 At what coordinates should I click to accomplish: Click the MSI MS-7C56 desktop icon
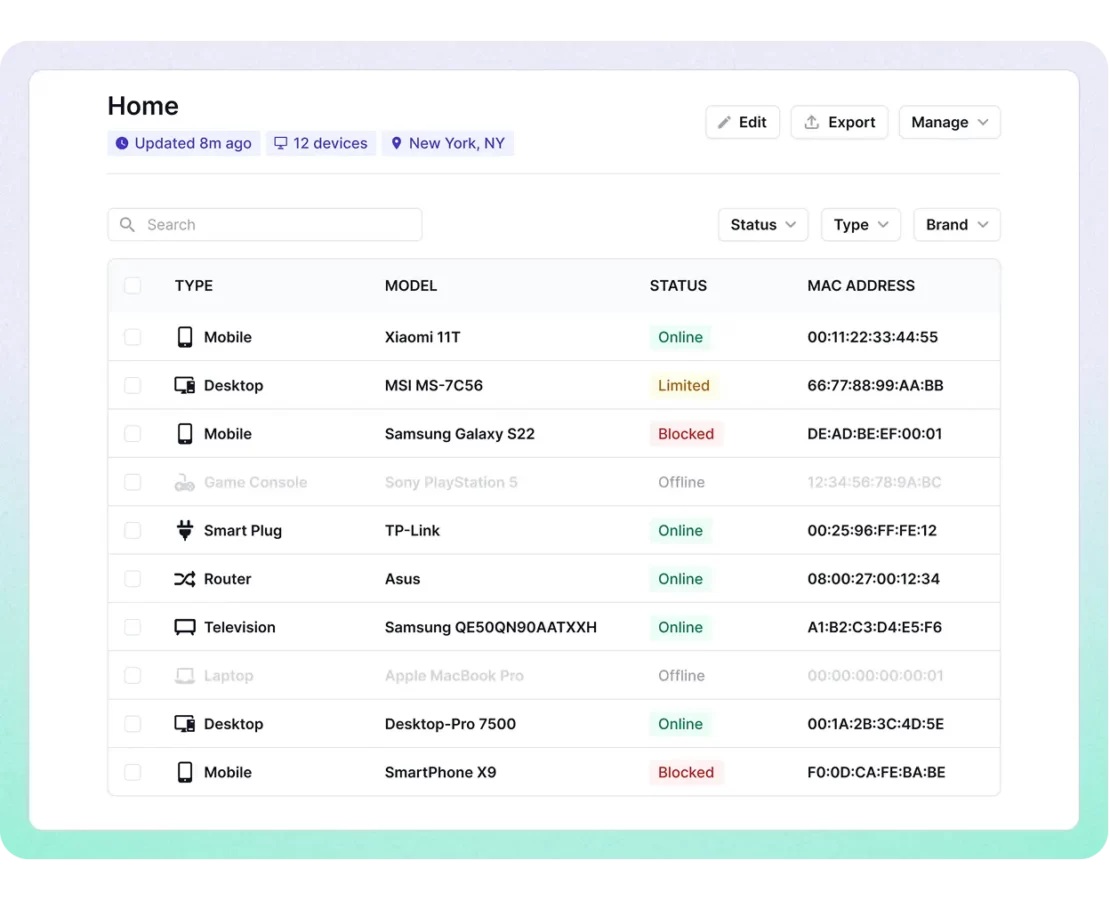(x=184, y=386)
